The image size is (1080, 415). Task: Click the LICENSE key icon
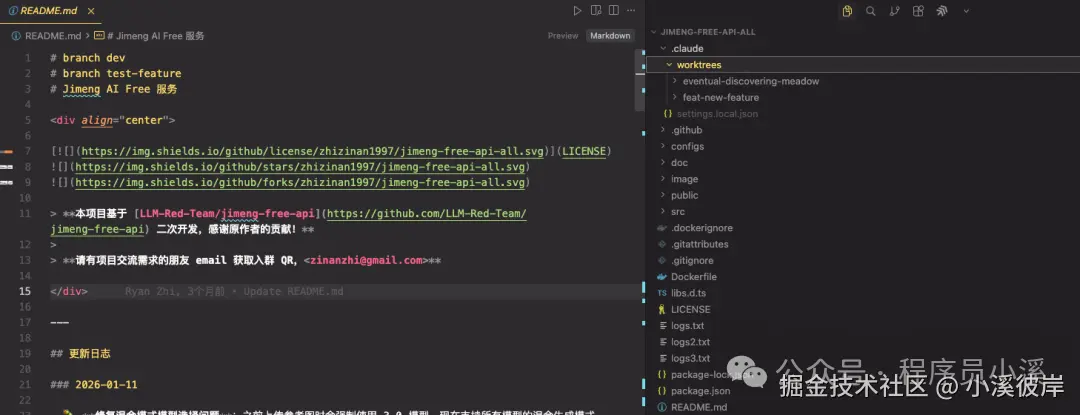[x=662, y=310]
